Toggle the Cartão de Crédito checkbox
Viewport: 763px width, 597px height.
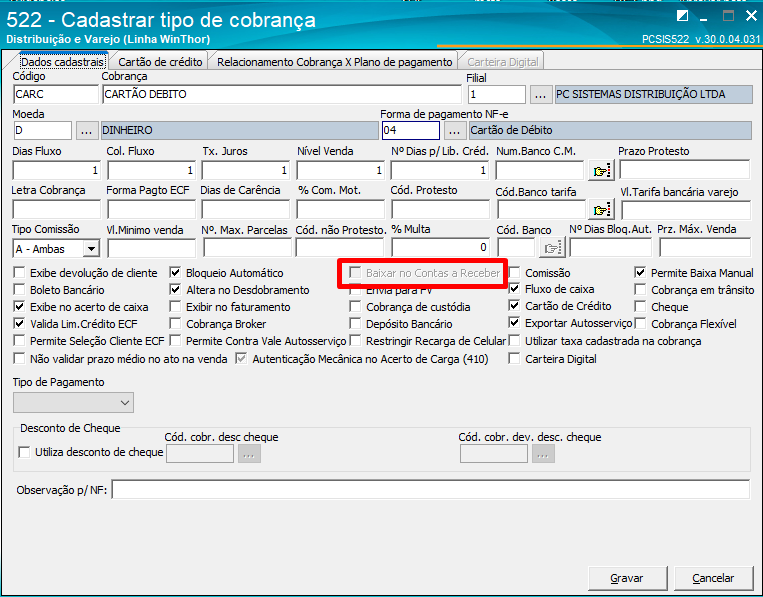(x=514, y=306)
